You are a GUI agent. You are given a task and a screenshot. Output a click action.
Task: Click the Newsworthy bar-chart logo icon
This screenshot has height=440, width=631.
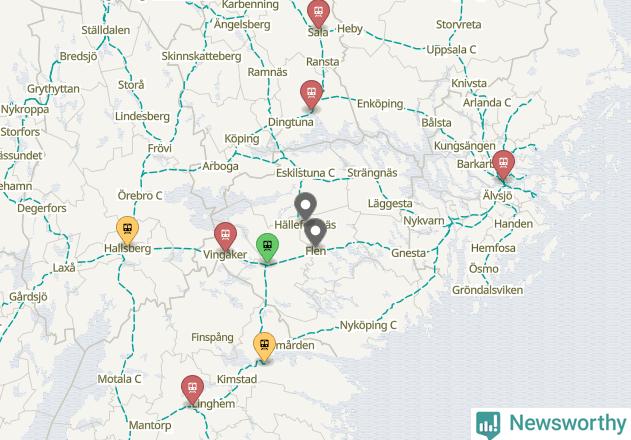(x=488, y=425)
